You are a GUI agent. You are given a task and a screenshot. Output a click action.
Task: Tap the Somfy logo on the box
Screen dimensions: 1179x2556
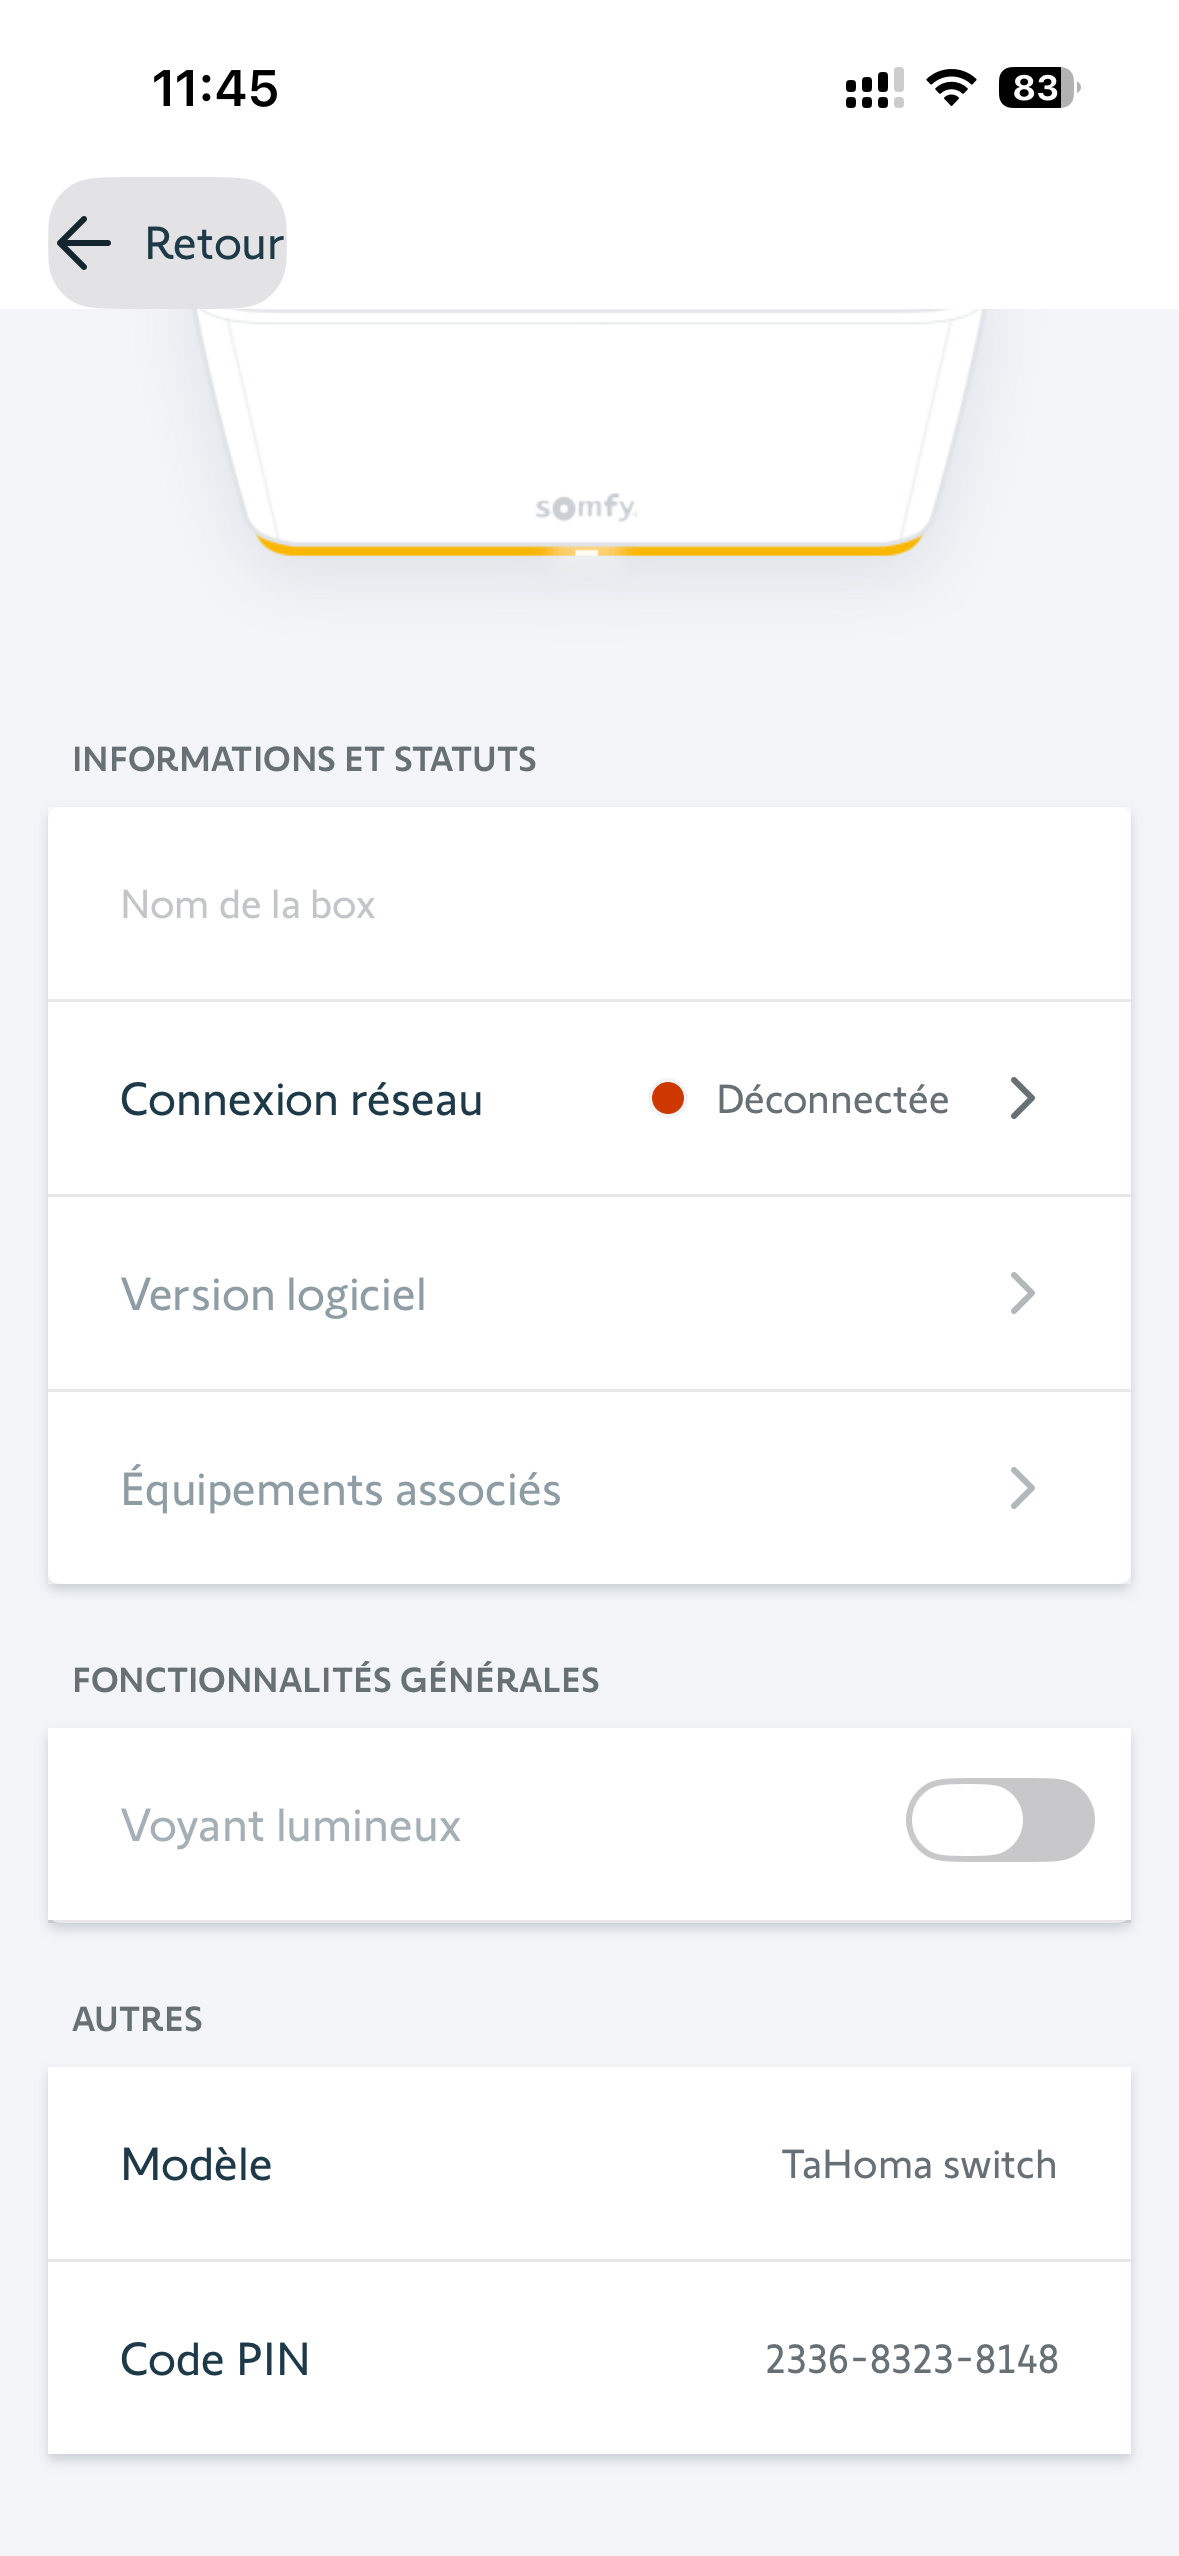click(x=586, y=507)
